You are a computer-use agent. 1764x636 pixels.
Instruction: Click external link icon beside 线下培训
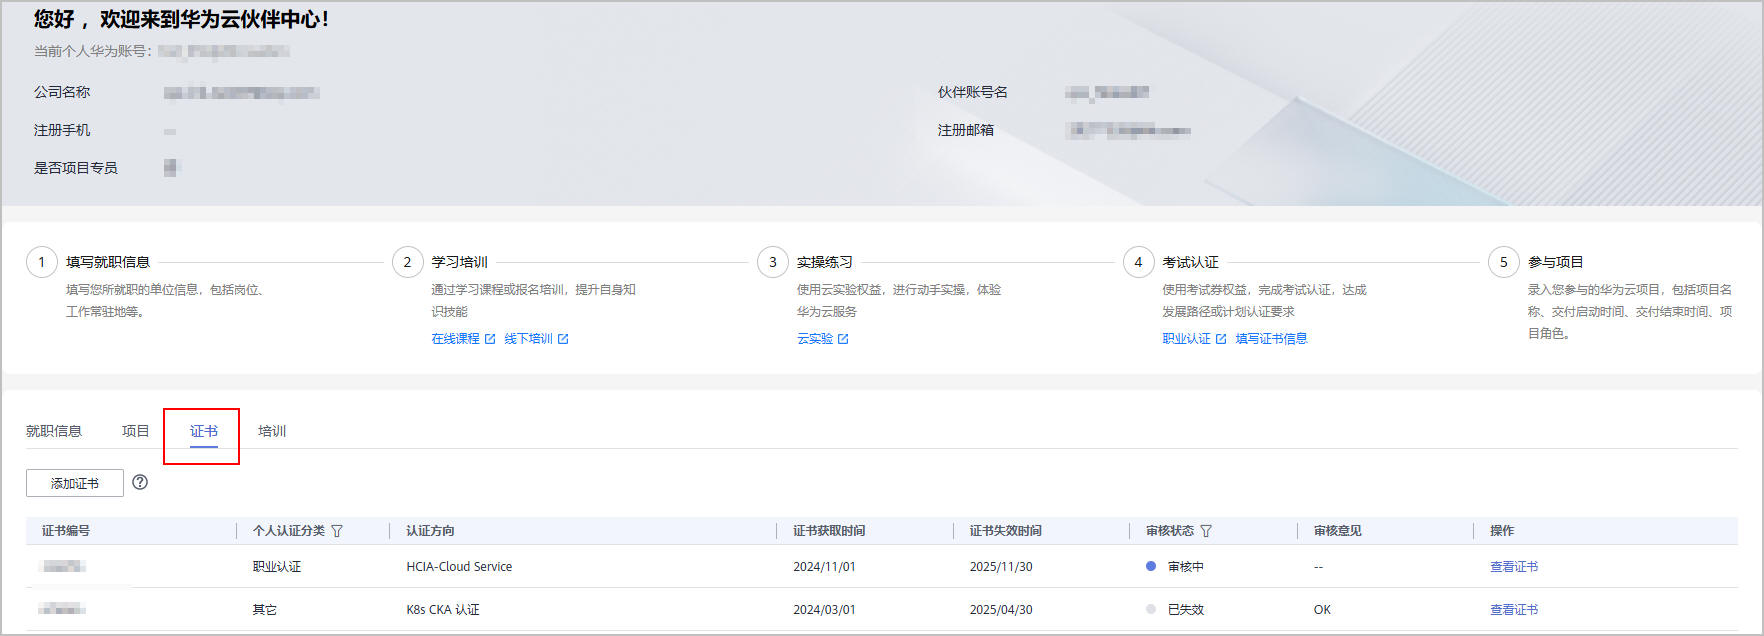563,339
